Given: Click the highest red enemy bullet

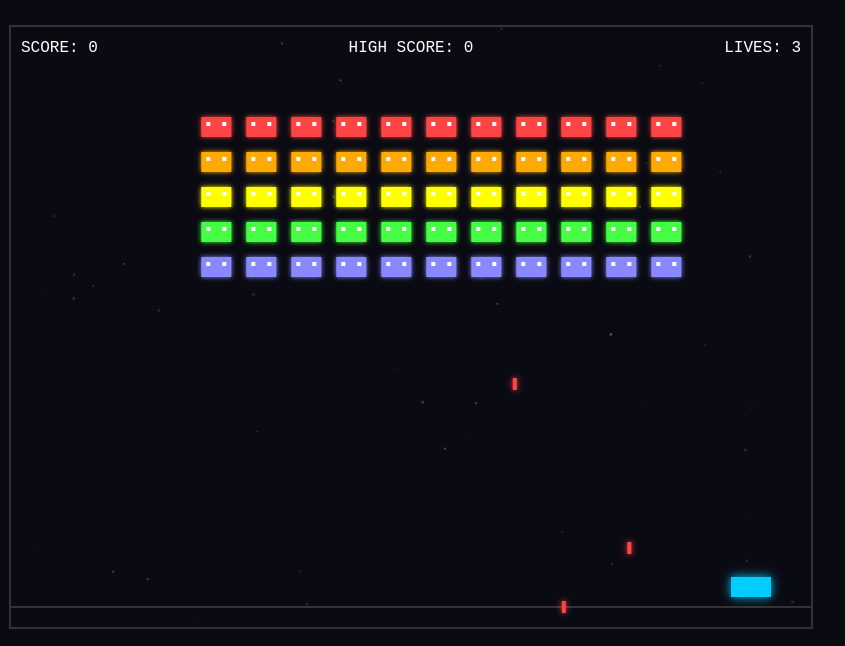Looking at the screenshot, I should pos(515,384).
